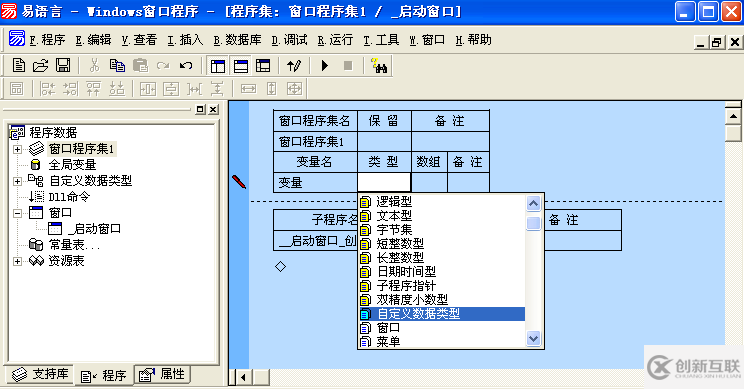Click the Redo arrow icon
Viewport: 744px width, 389px height.
[163, 65]
